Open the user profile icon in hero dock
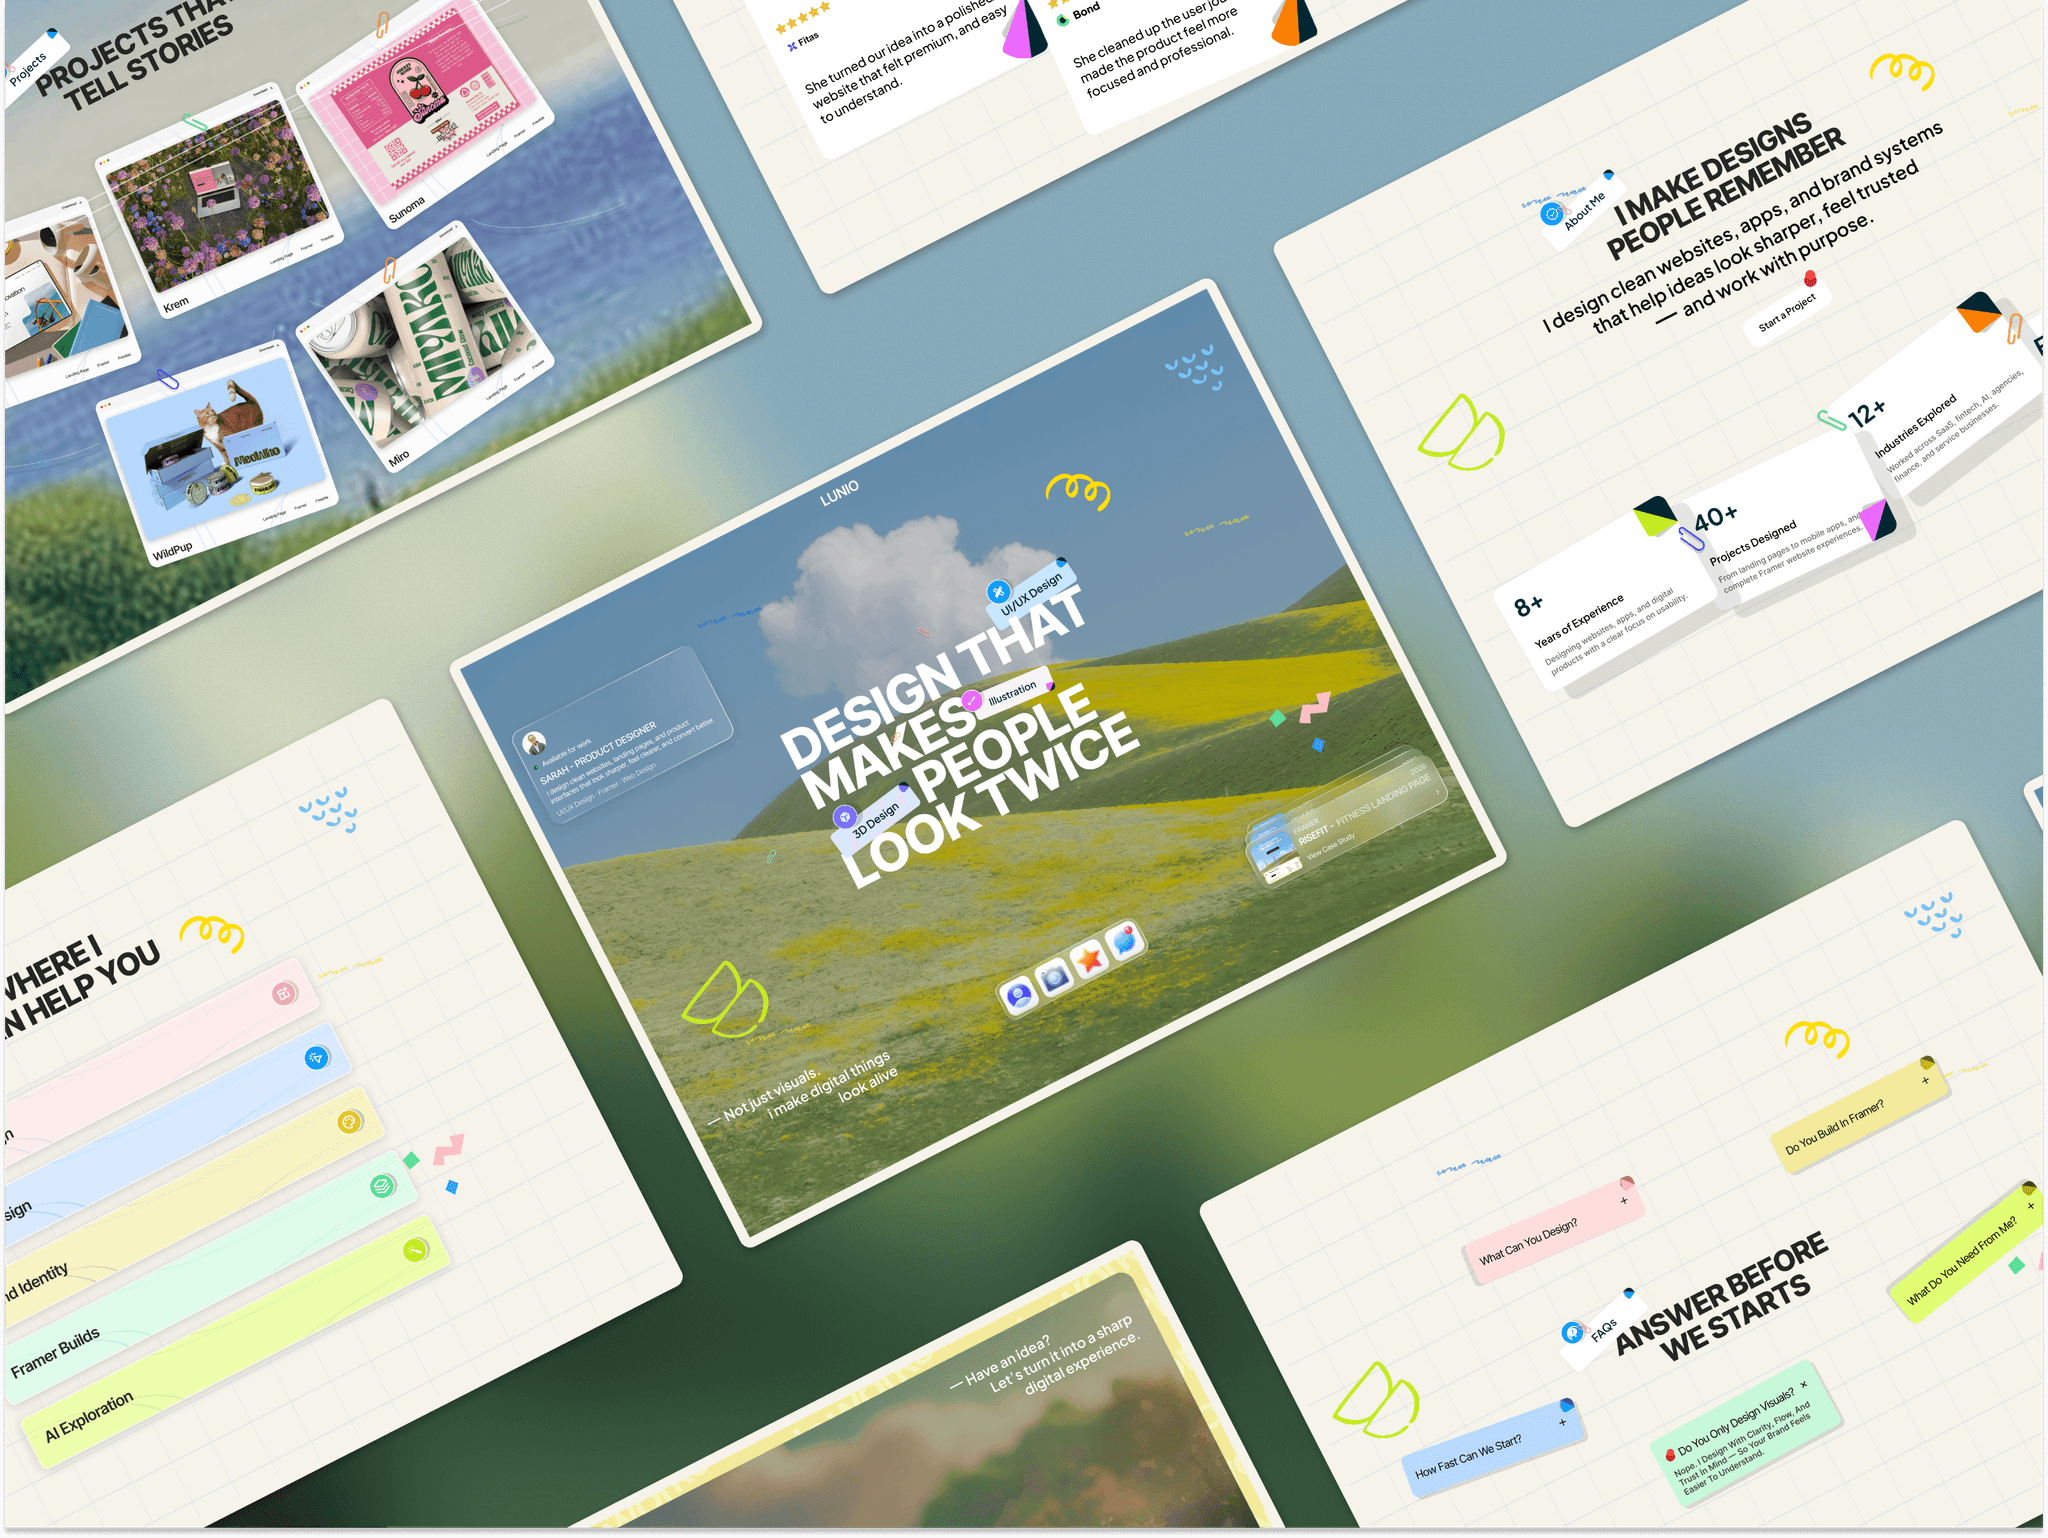This screenshot has width=2048, height=1538. click(x=1018, y=995)
